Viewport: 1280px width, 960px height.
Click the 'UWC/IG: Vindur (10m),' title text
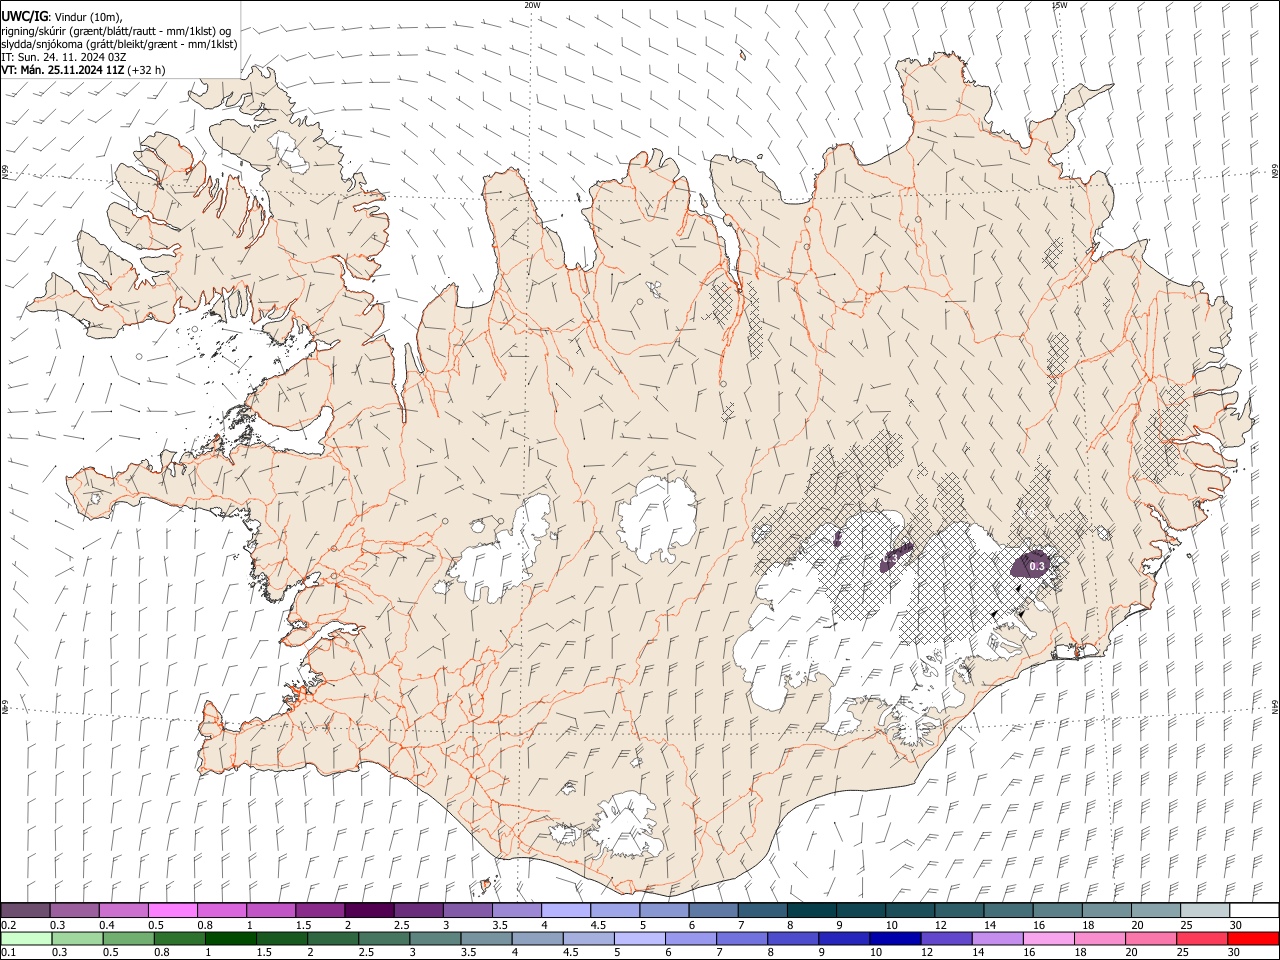pyautogui.click(x=61, y=16)
